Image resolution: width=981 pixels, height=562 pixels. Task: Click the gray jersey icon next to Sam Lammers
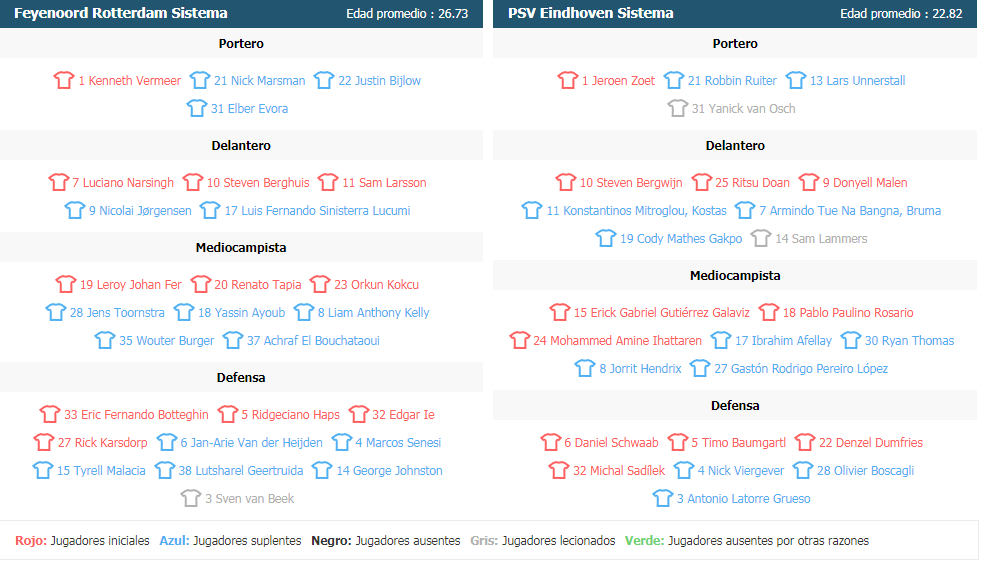point(761,238)
